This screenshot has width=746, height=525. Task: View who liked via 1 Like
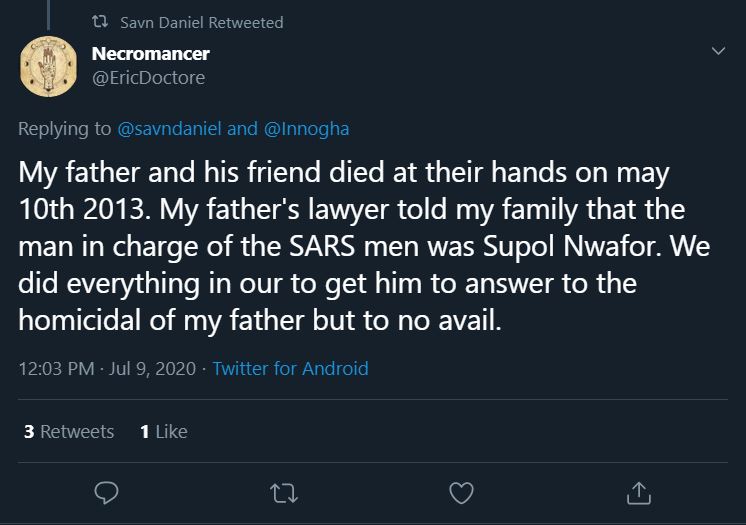tap(164, 431)
